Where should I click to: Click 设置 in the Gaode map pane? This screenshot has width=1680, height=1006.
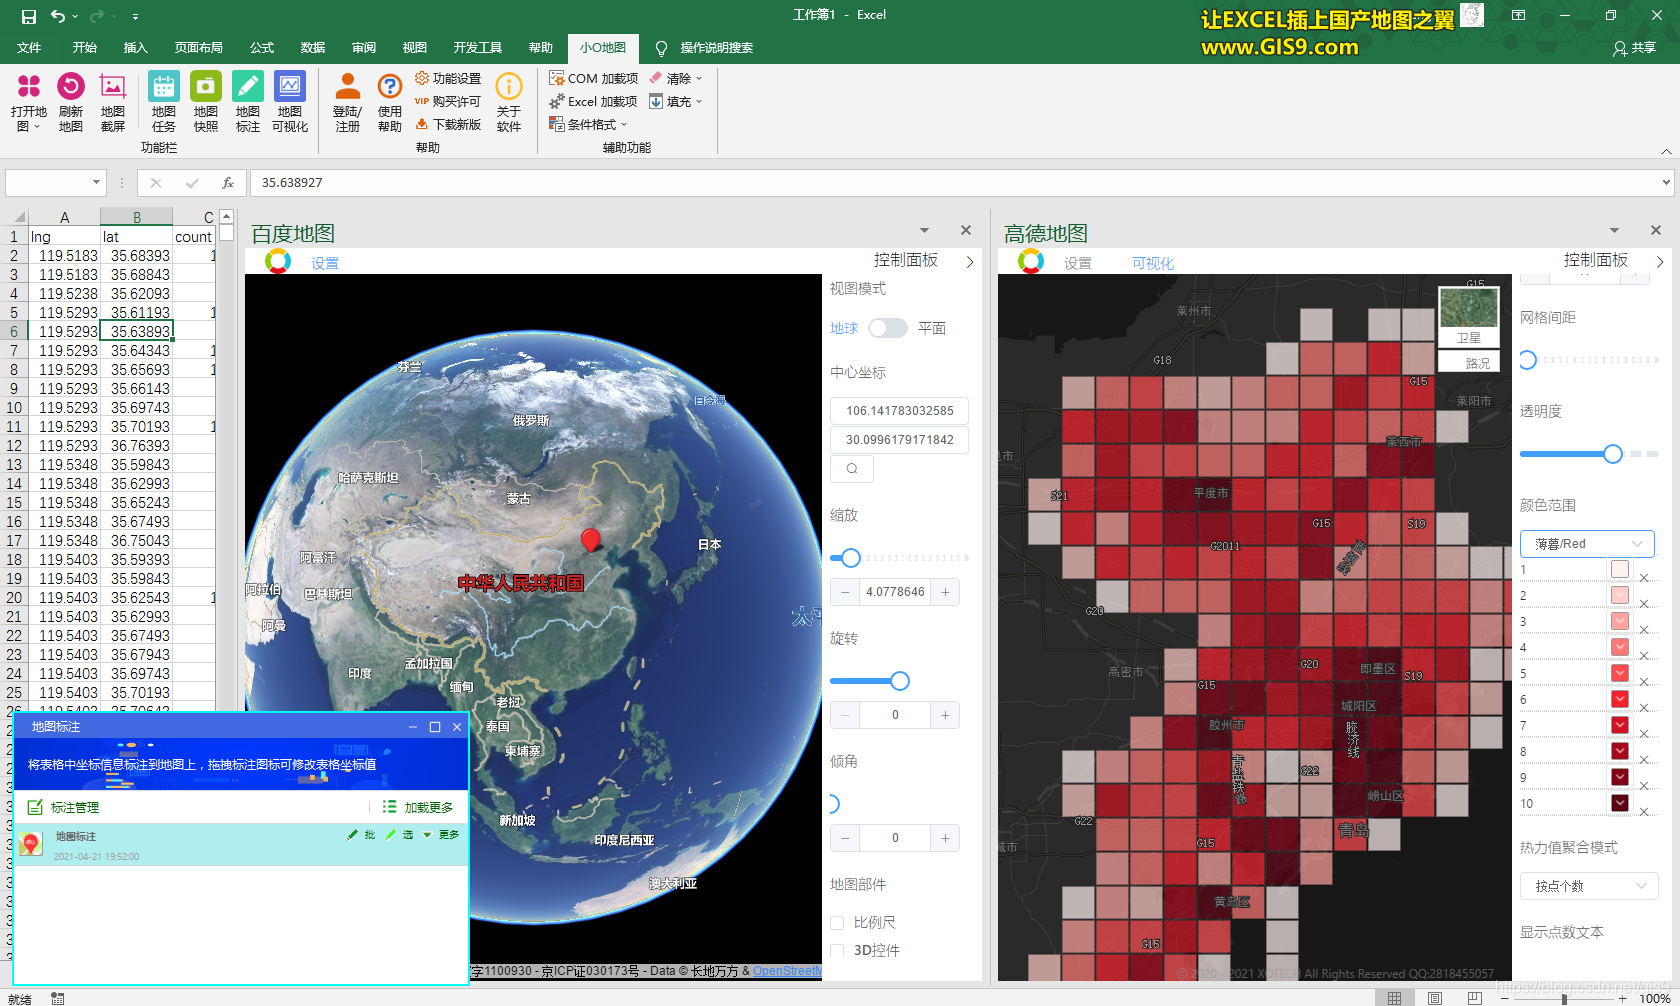click(1078, 263)
